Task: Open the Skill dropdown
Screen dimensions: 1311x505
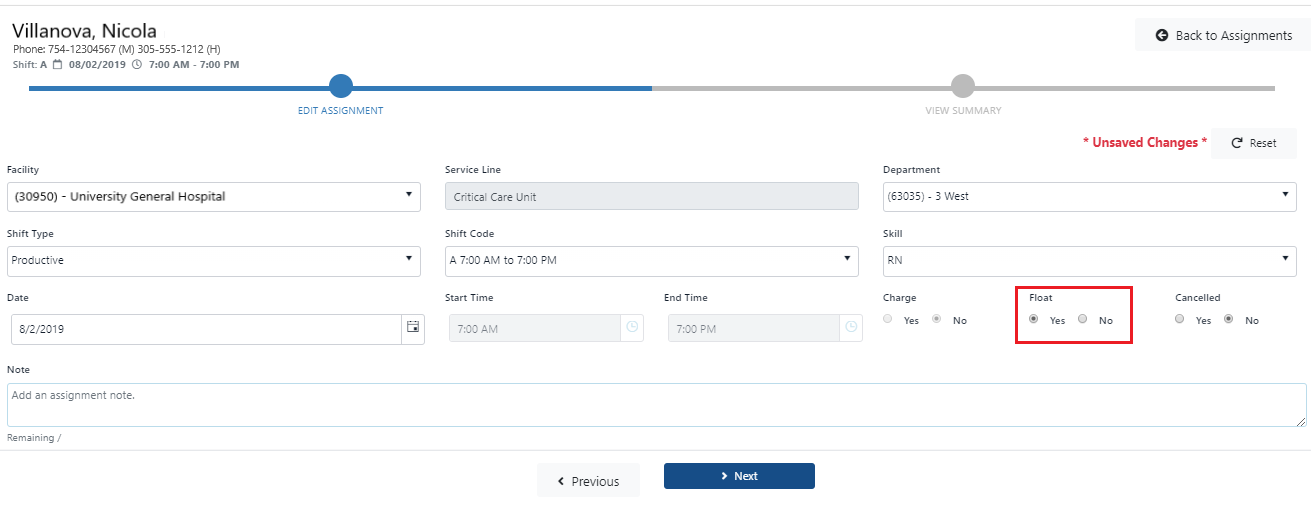Action: click(1089, 260)
